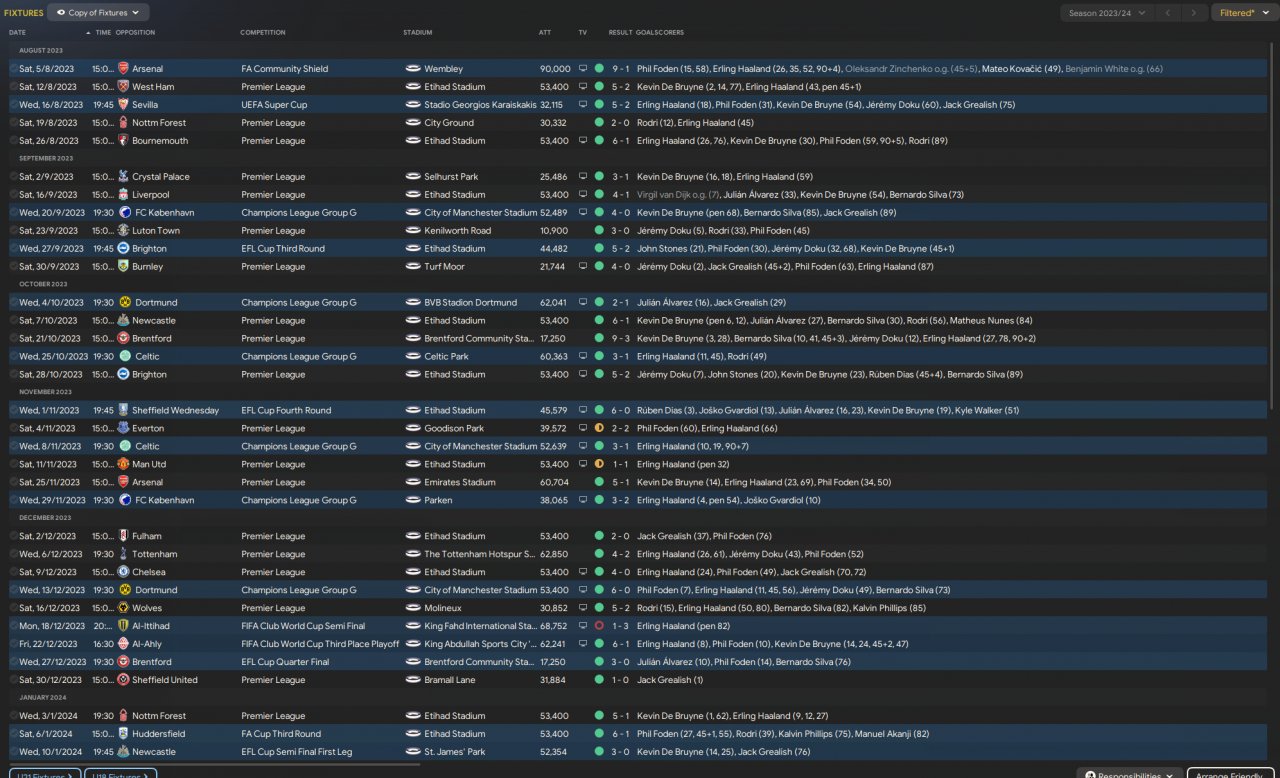The width and height of the screenshot is (1280, 778).
Task: Open the 9 - 1 result against Arsenal
Action: [620, 69]
